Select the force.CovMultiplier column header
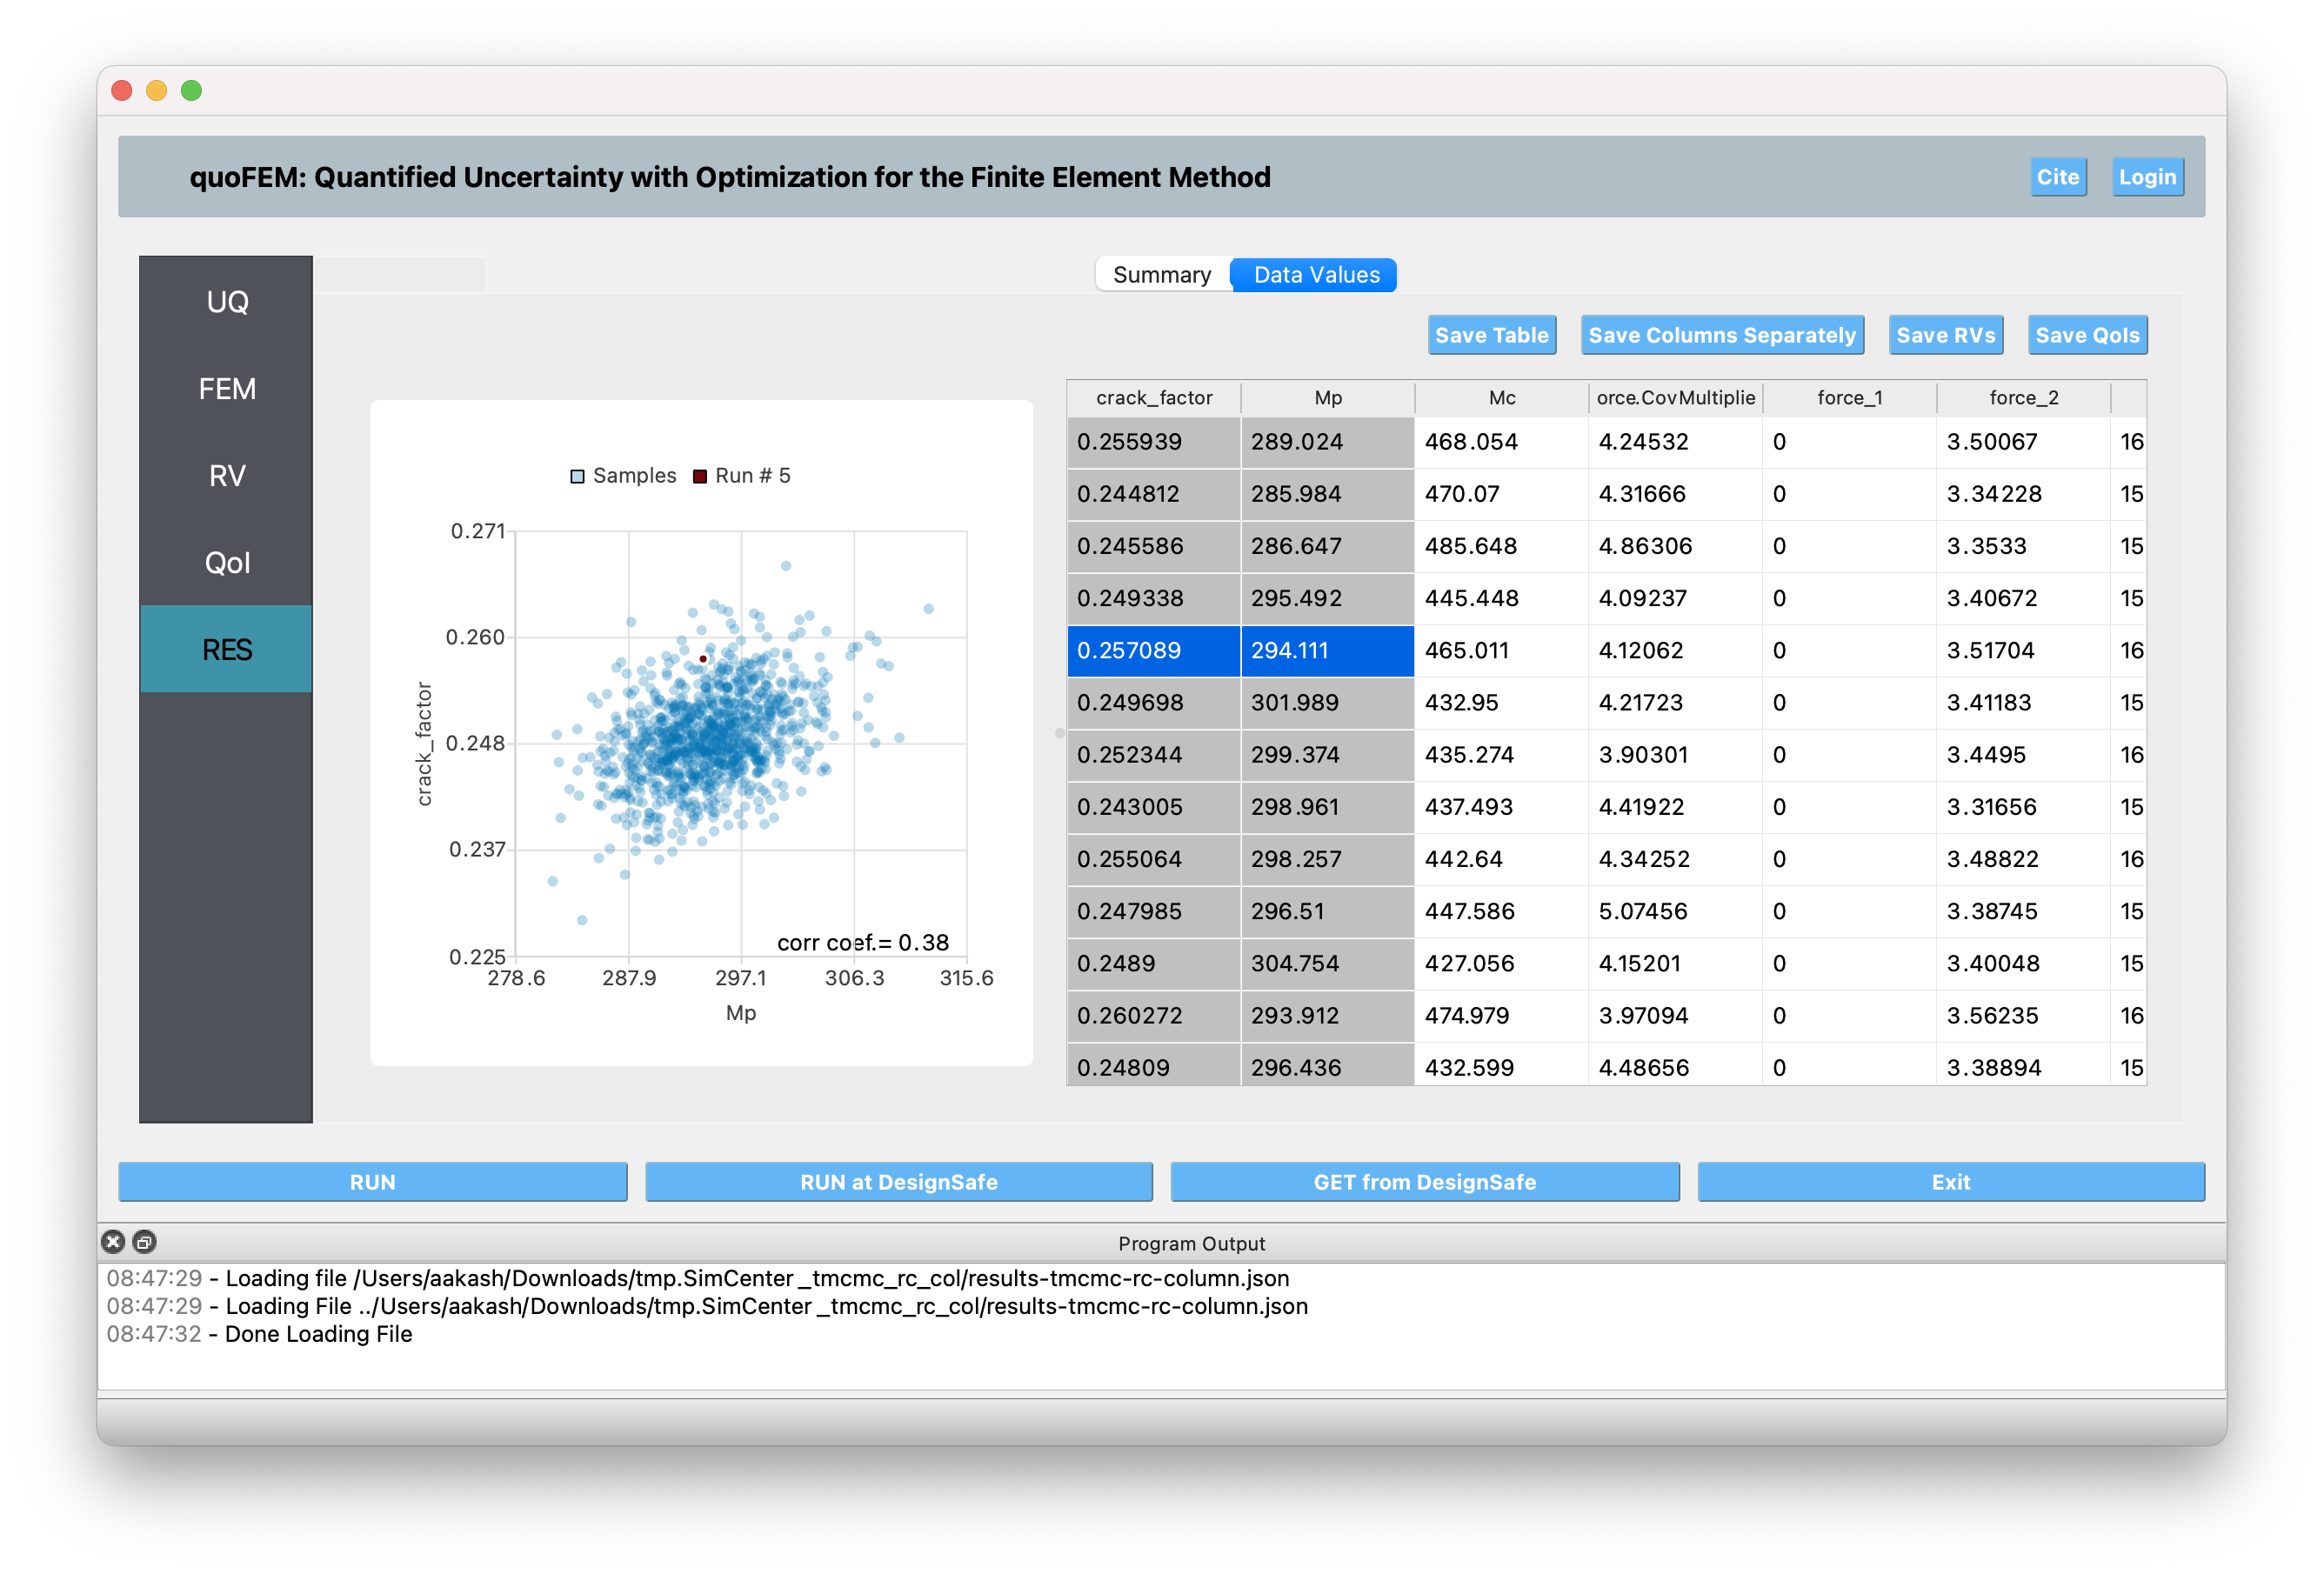2324x1574 pixels. click(x=1676, y=398)
